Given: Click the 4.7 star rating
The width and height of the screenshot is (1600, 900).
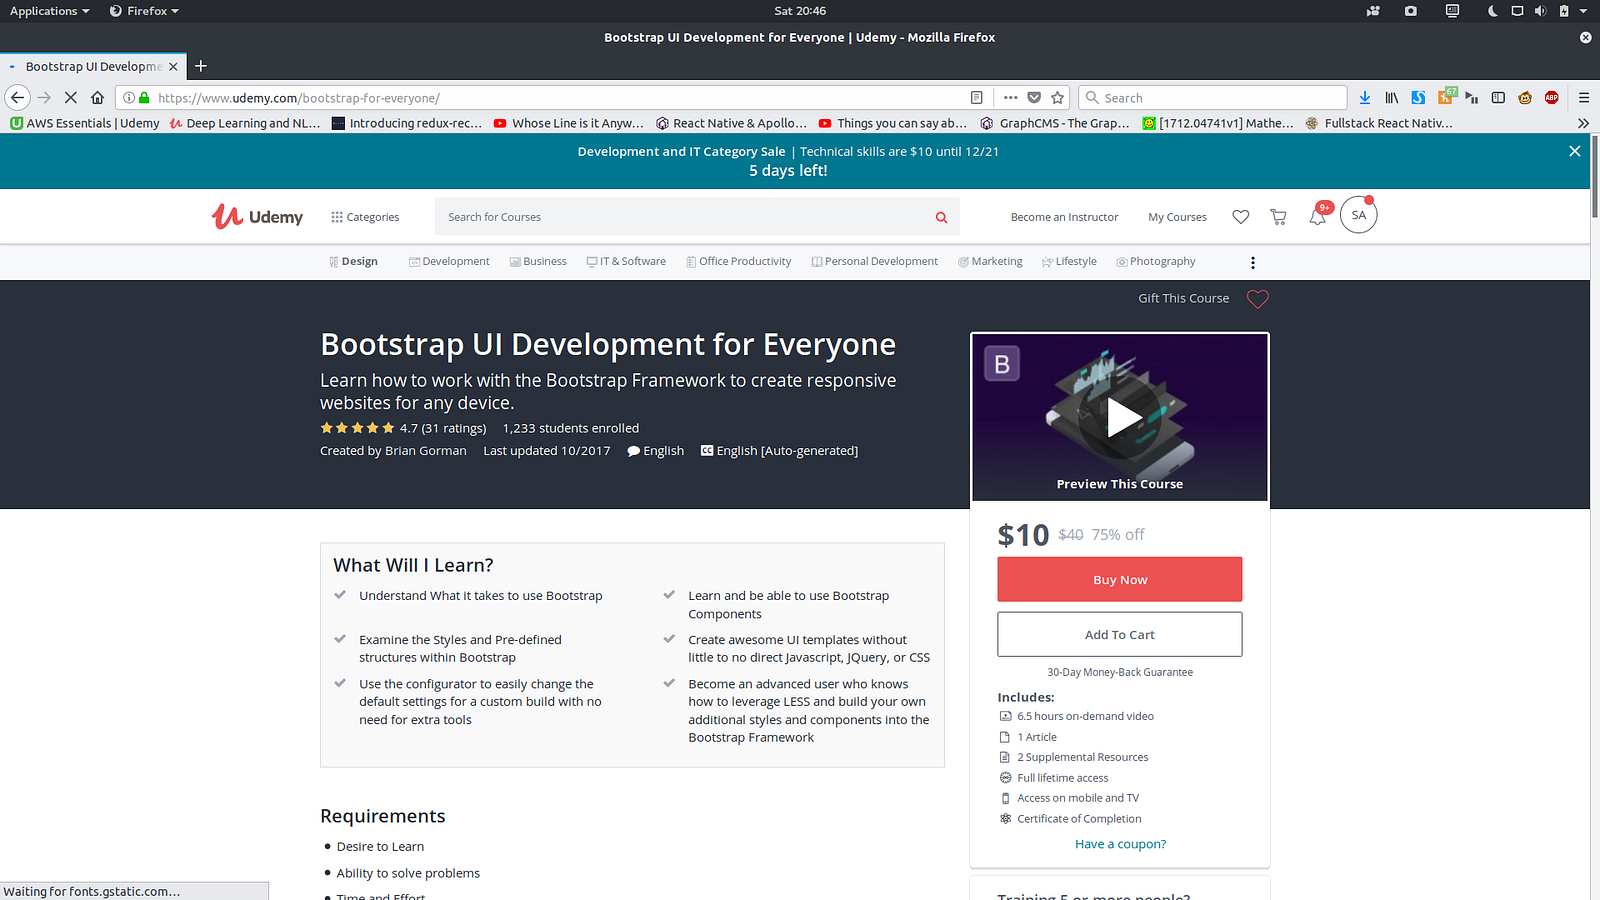Looking at the screenshot, I should point(403,428).
